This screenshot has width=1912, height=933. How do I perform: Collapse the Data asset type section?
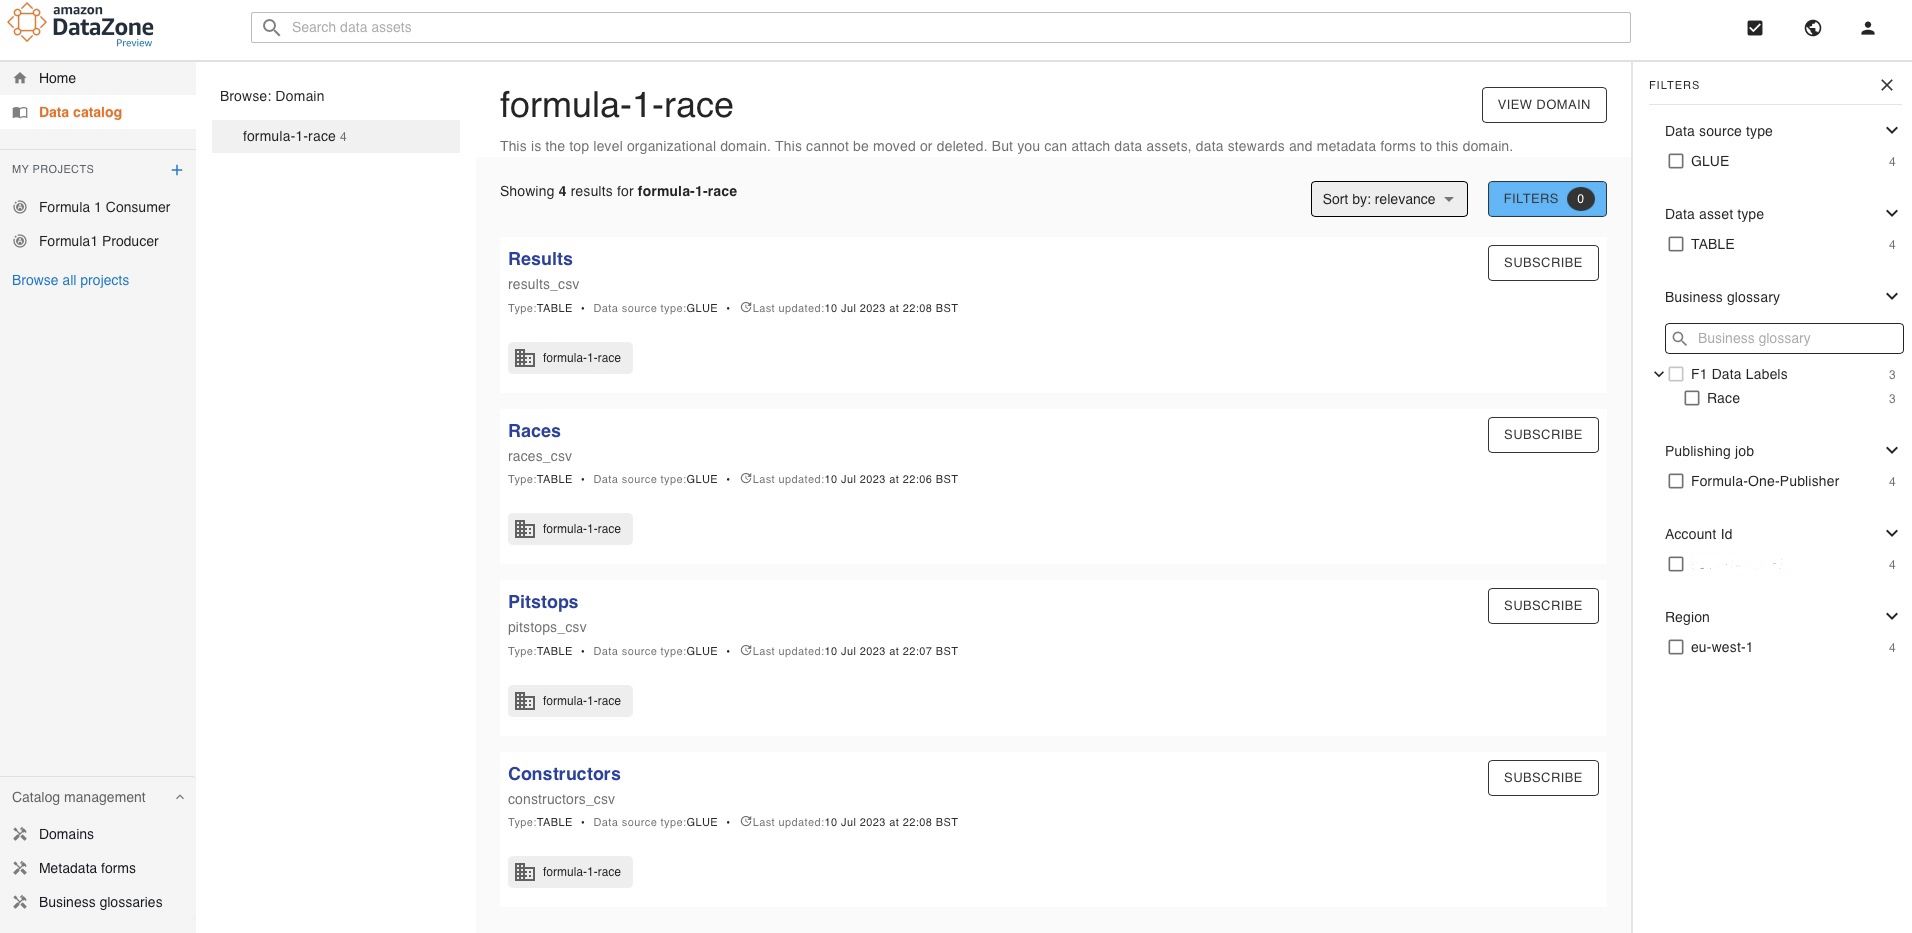tap(1891, 213)
